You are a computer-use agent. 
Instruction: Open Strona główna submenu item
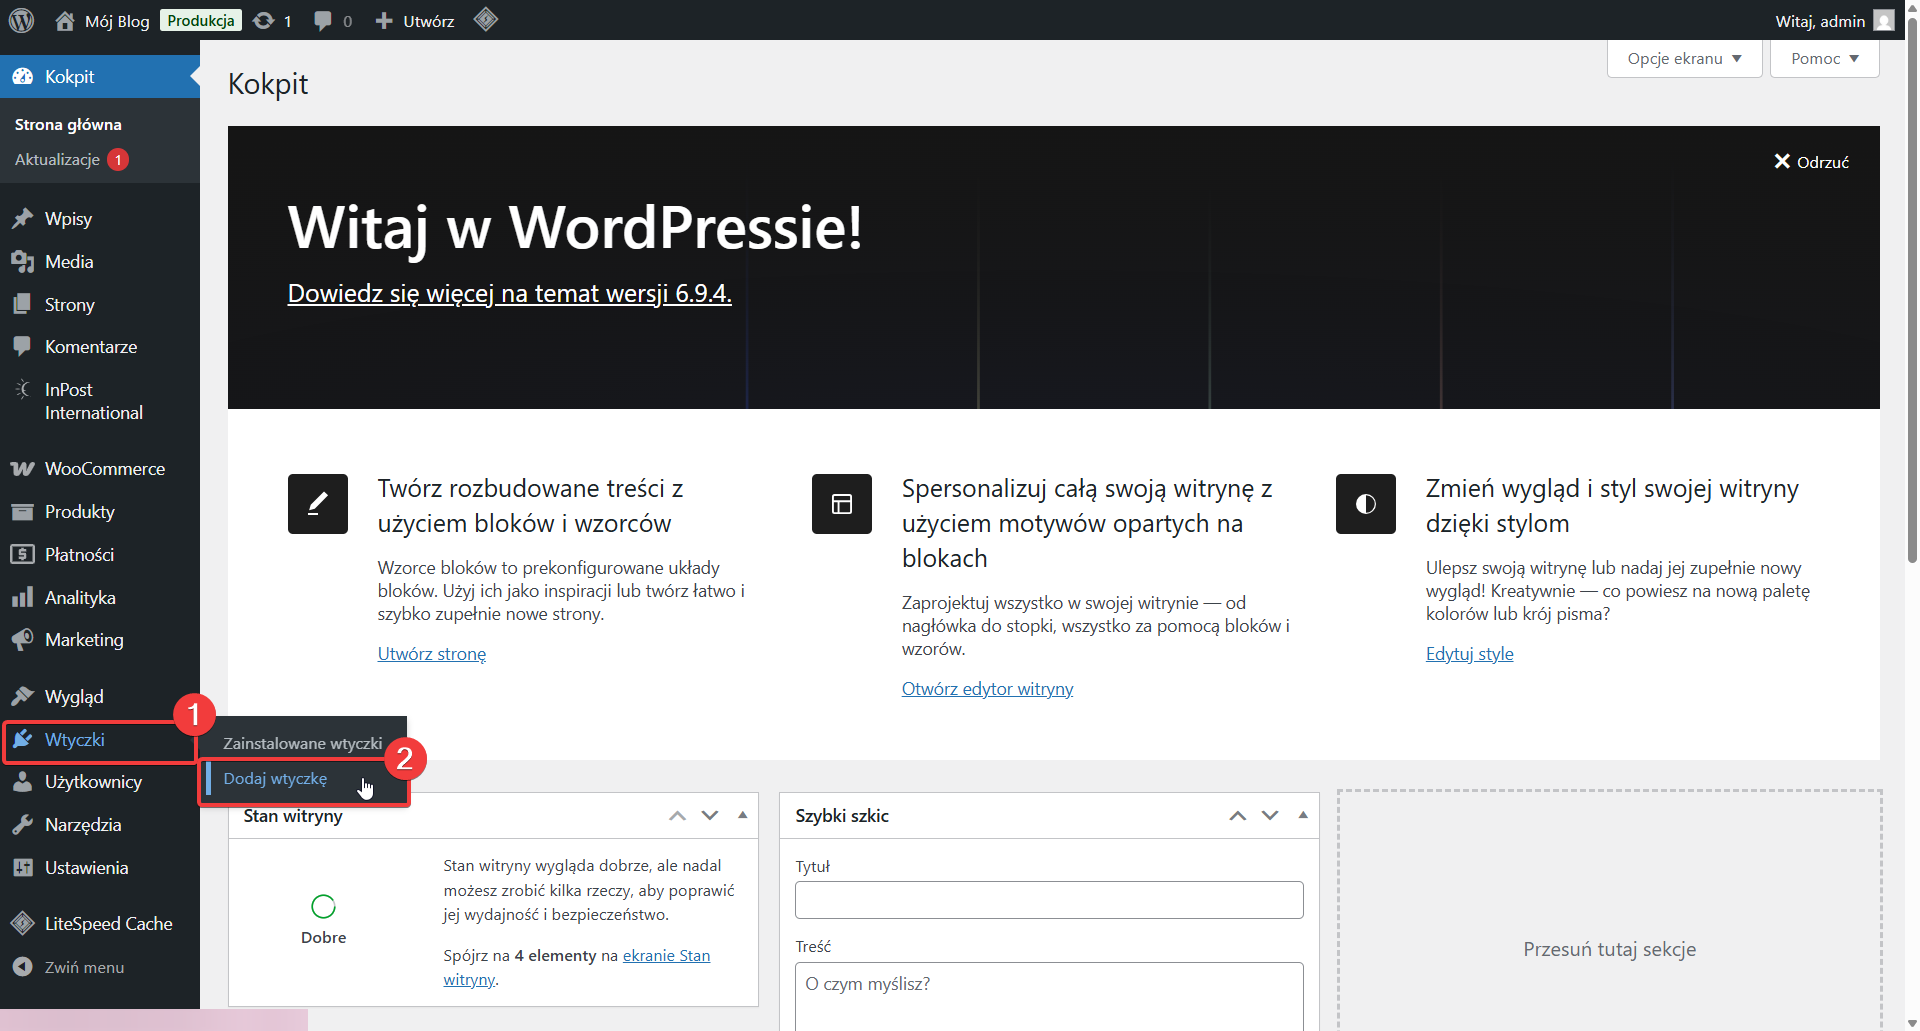tap(68, 124)
